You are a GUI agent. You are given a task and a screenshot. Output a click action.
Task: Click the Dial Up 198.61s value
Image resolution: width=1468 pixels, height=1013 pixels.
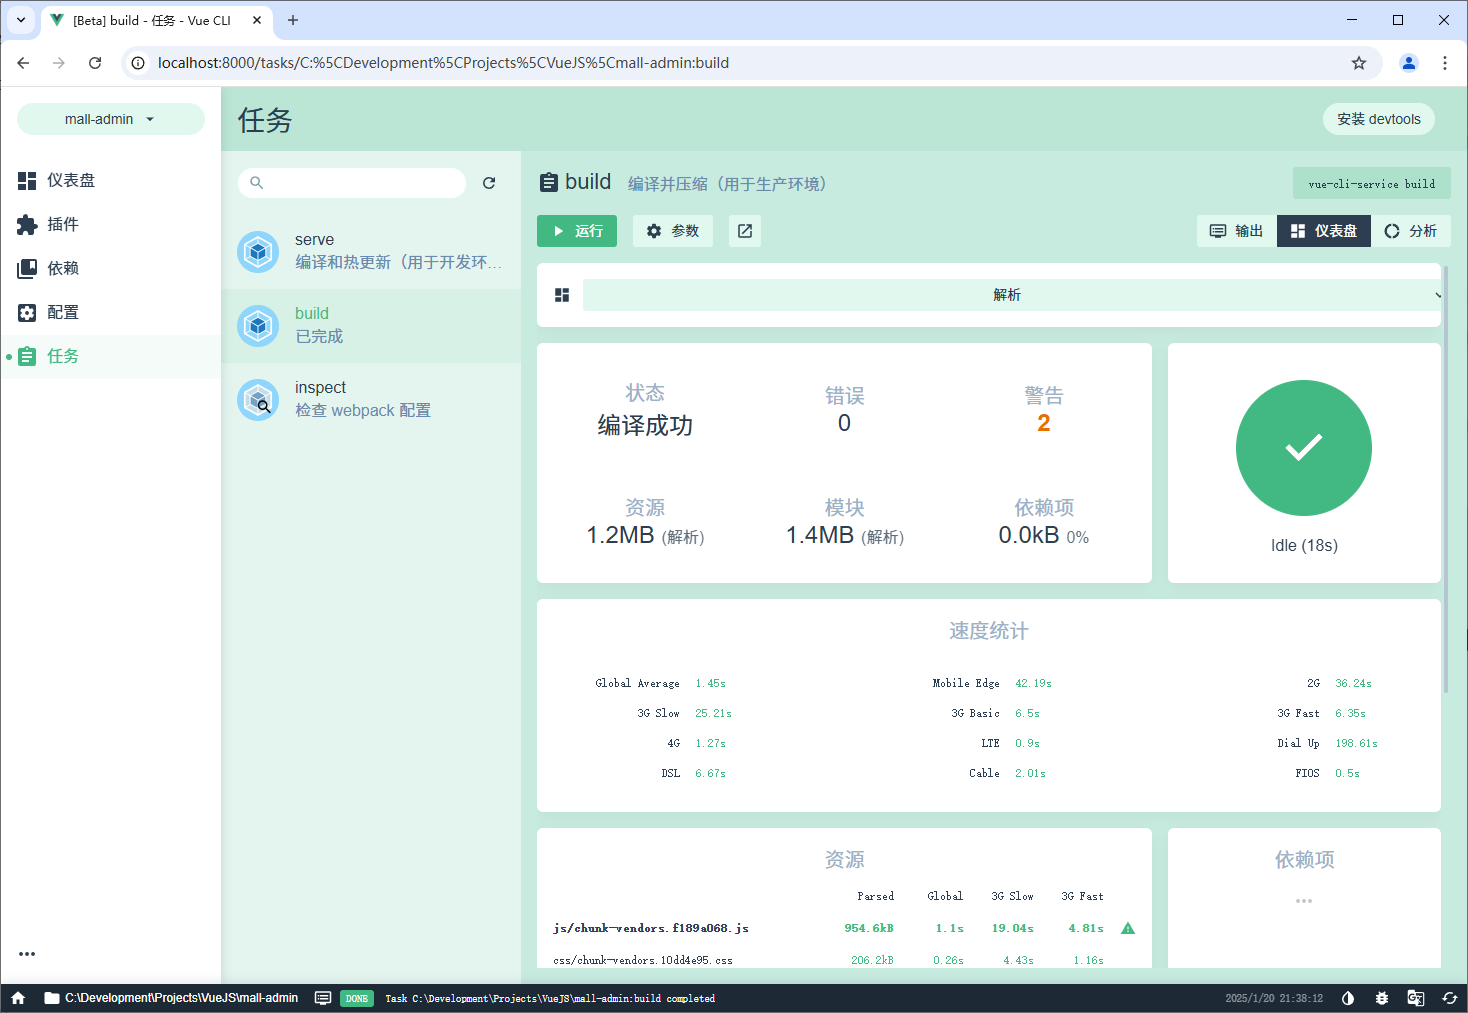(1356, 744)
